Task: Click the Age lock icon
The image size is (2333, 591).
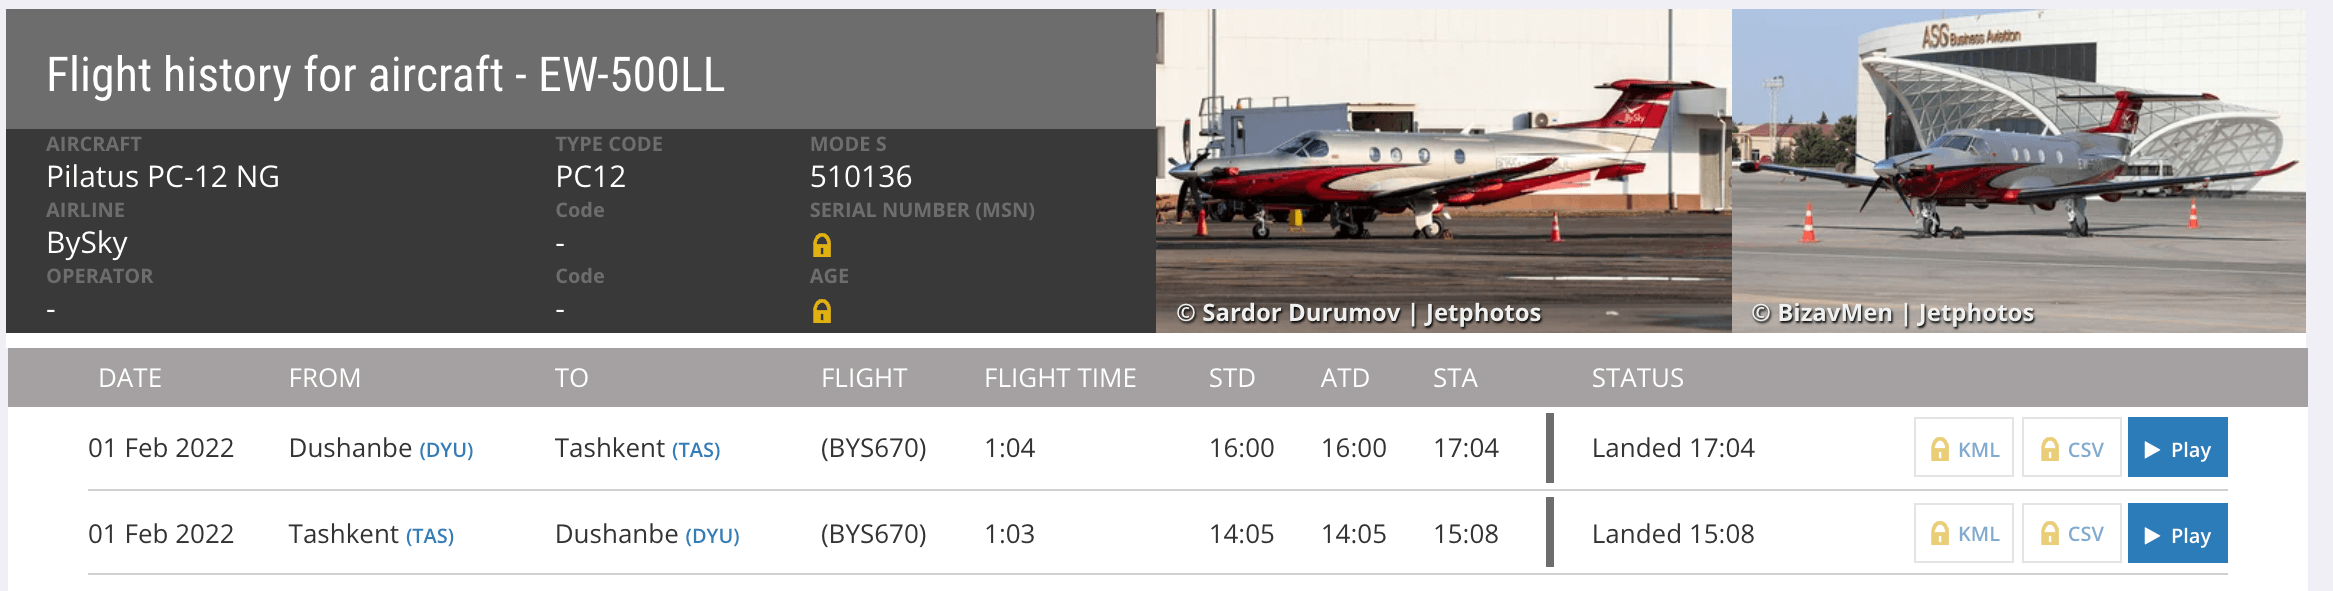Action: tap(822, 311)
